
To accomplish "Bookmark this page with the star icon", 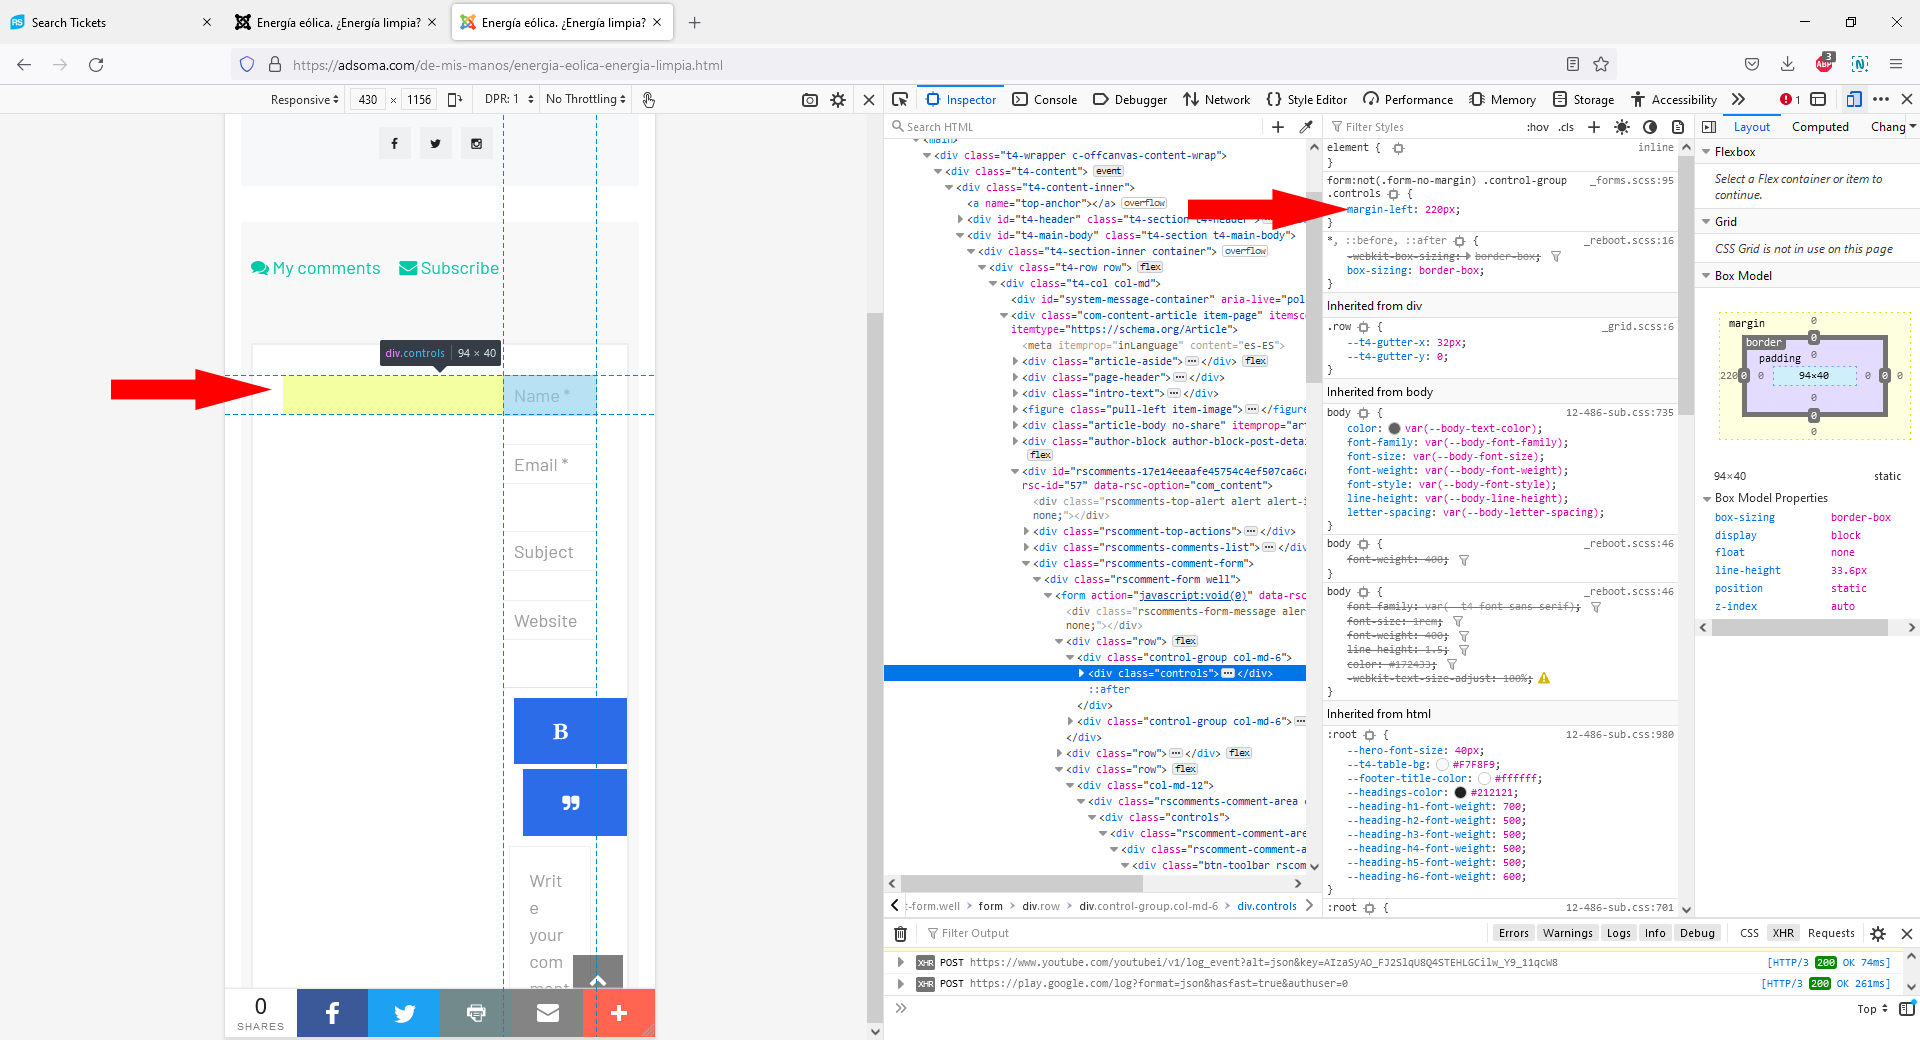I will point(1601,65).
